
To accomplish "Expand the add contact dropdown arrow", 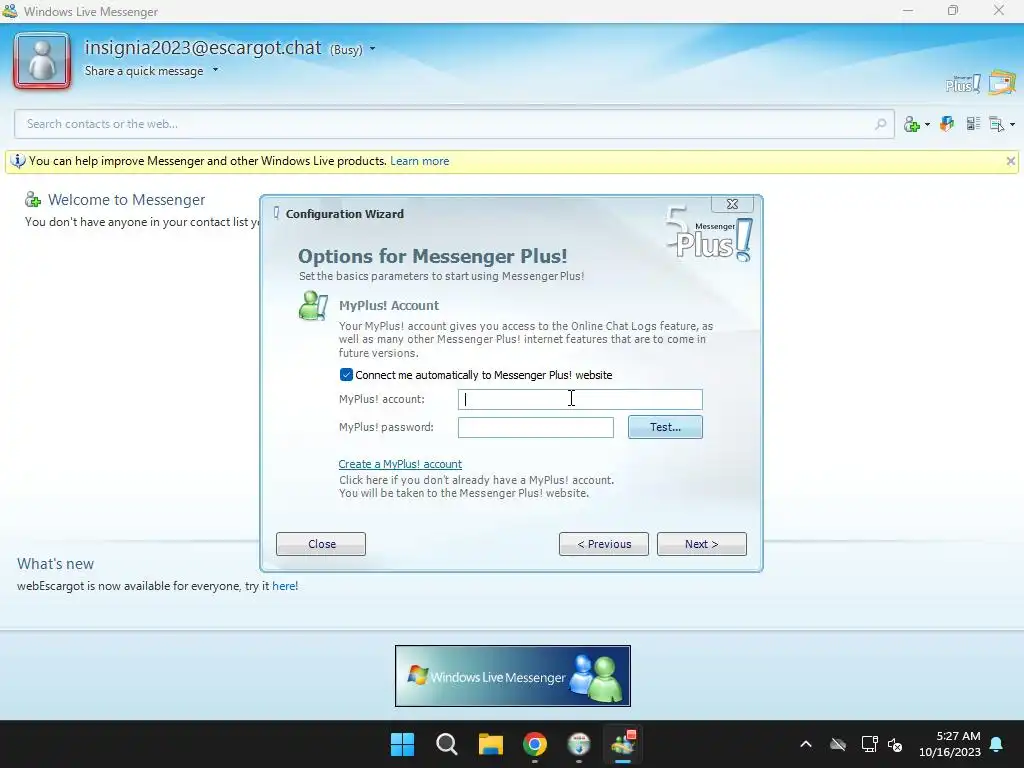I will tap(927, 125).
